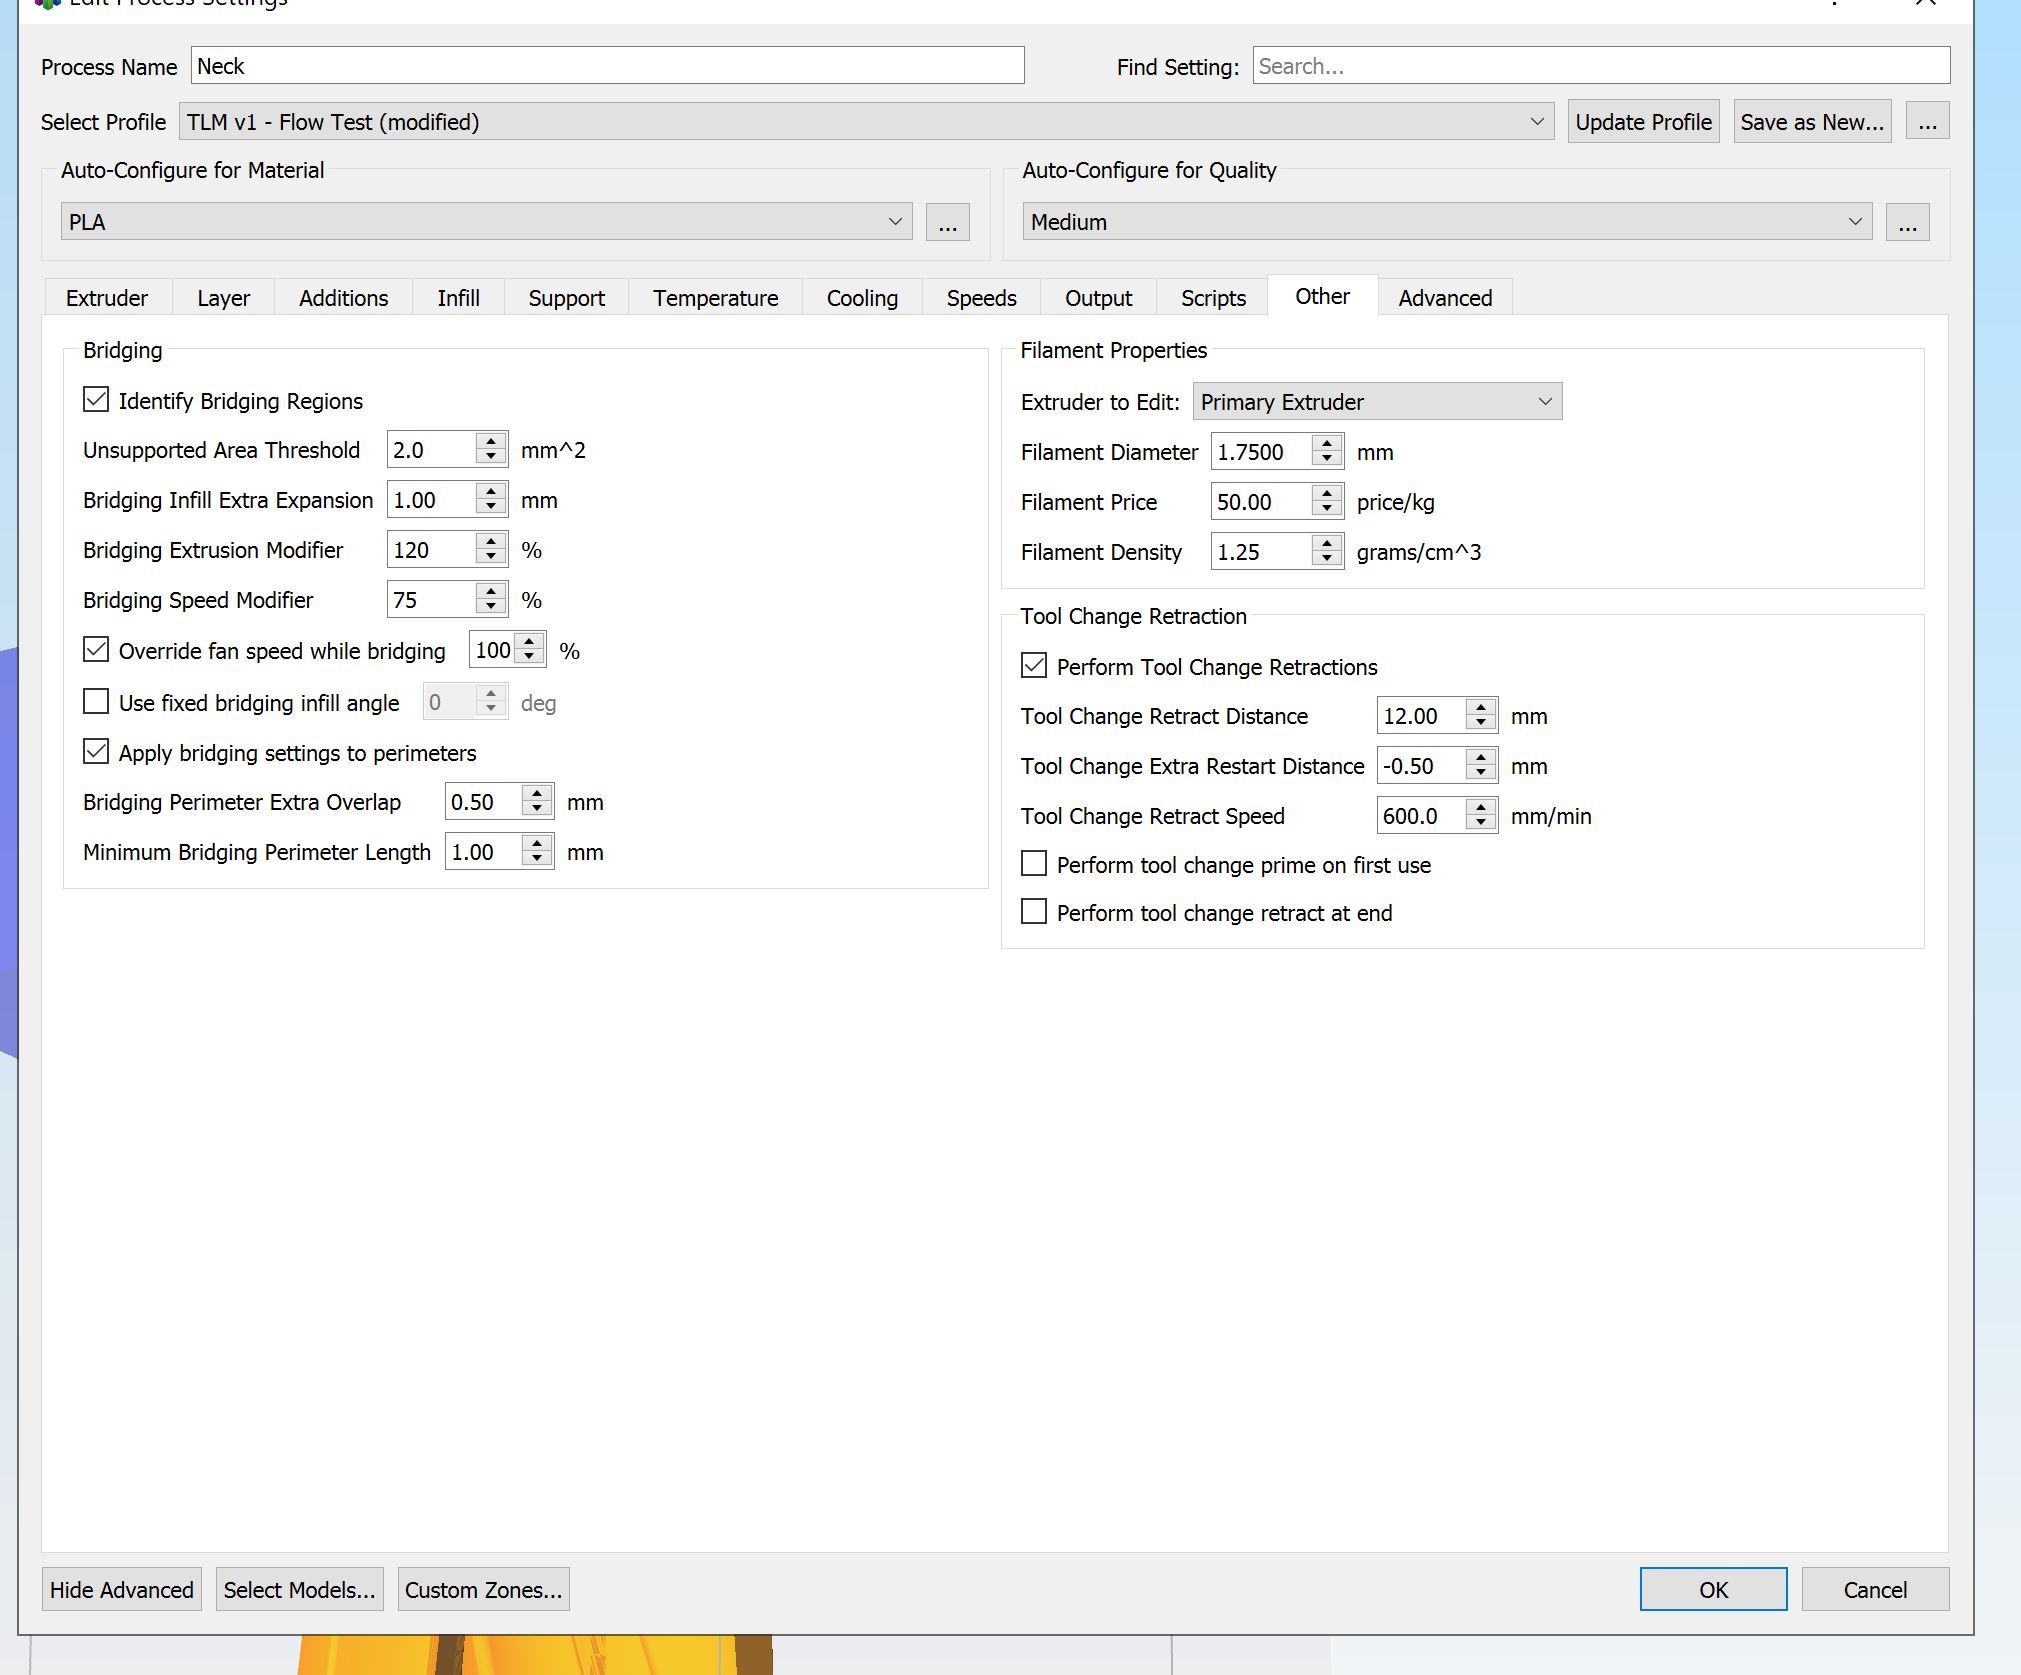Open the Select Profile dropdown

tap(866, 122)
